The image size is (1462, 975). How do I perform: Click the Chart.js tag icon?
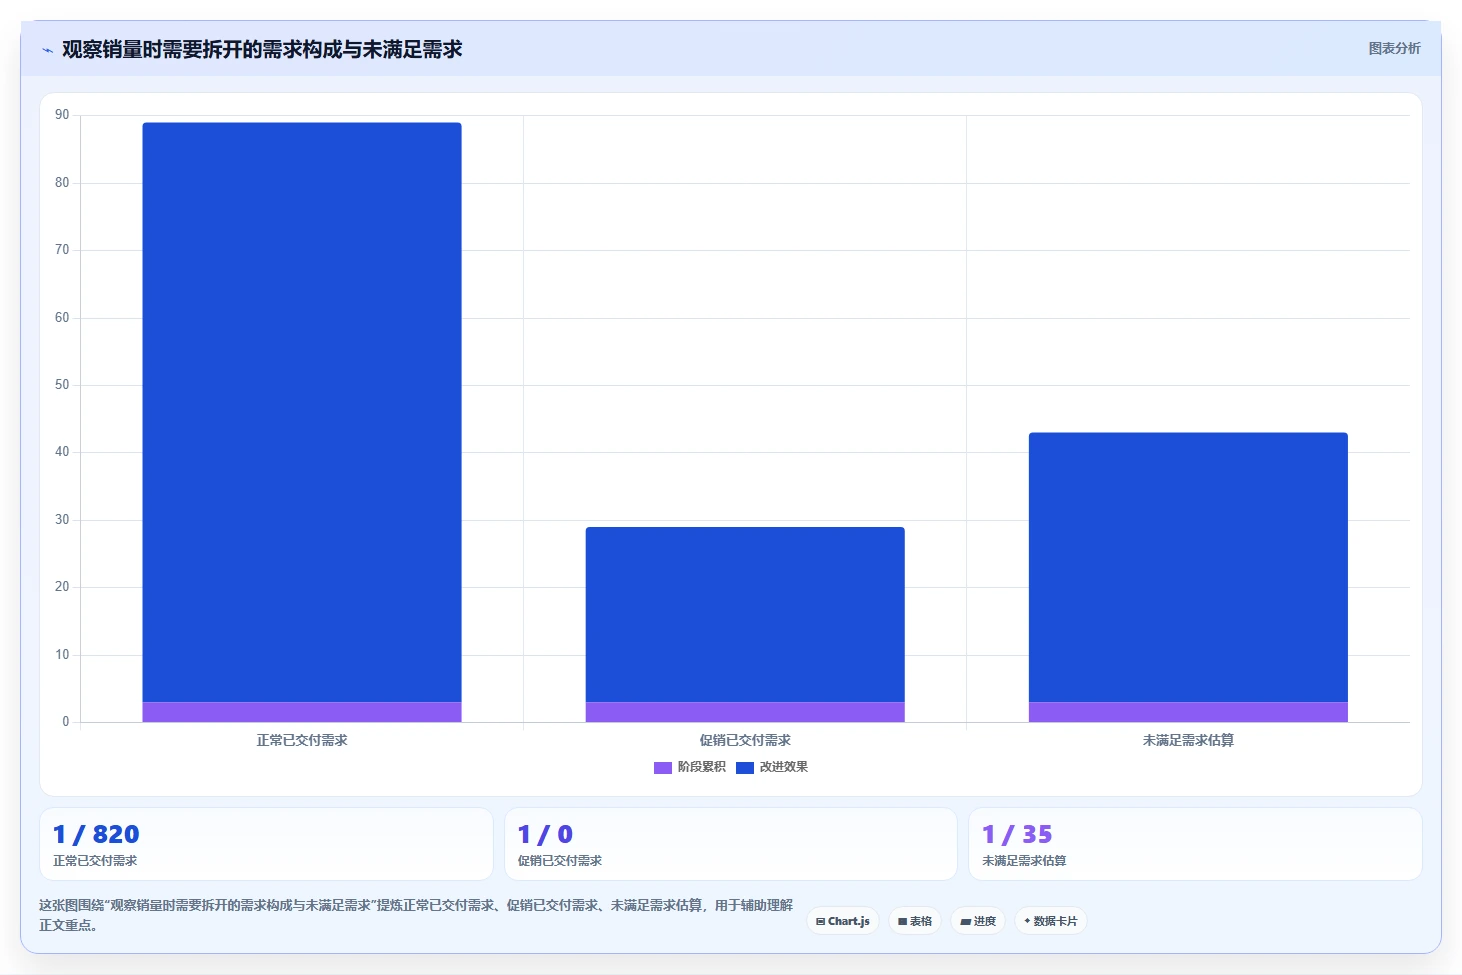tap(820, 922)
